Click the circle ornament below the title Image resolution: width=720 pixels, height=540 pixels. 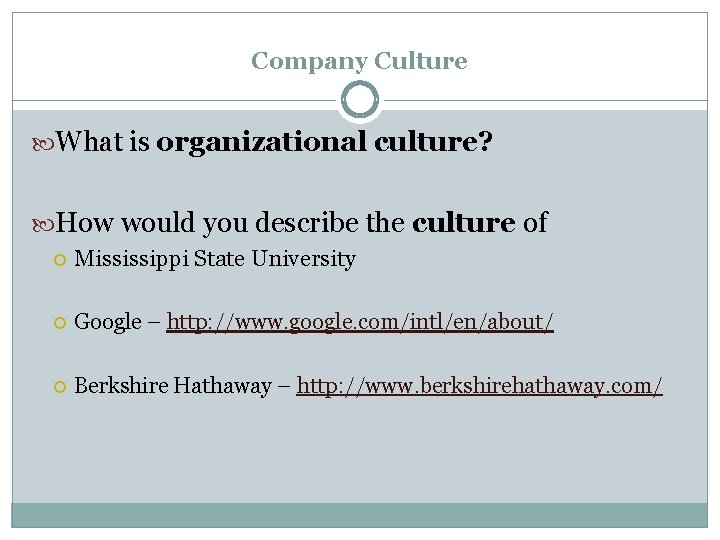point(360,100)
